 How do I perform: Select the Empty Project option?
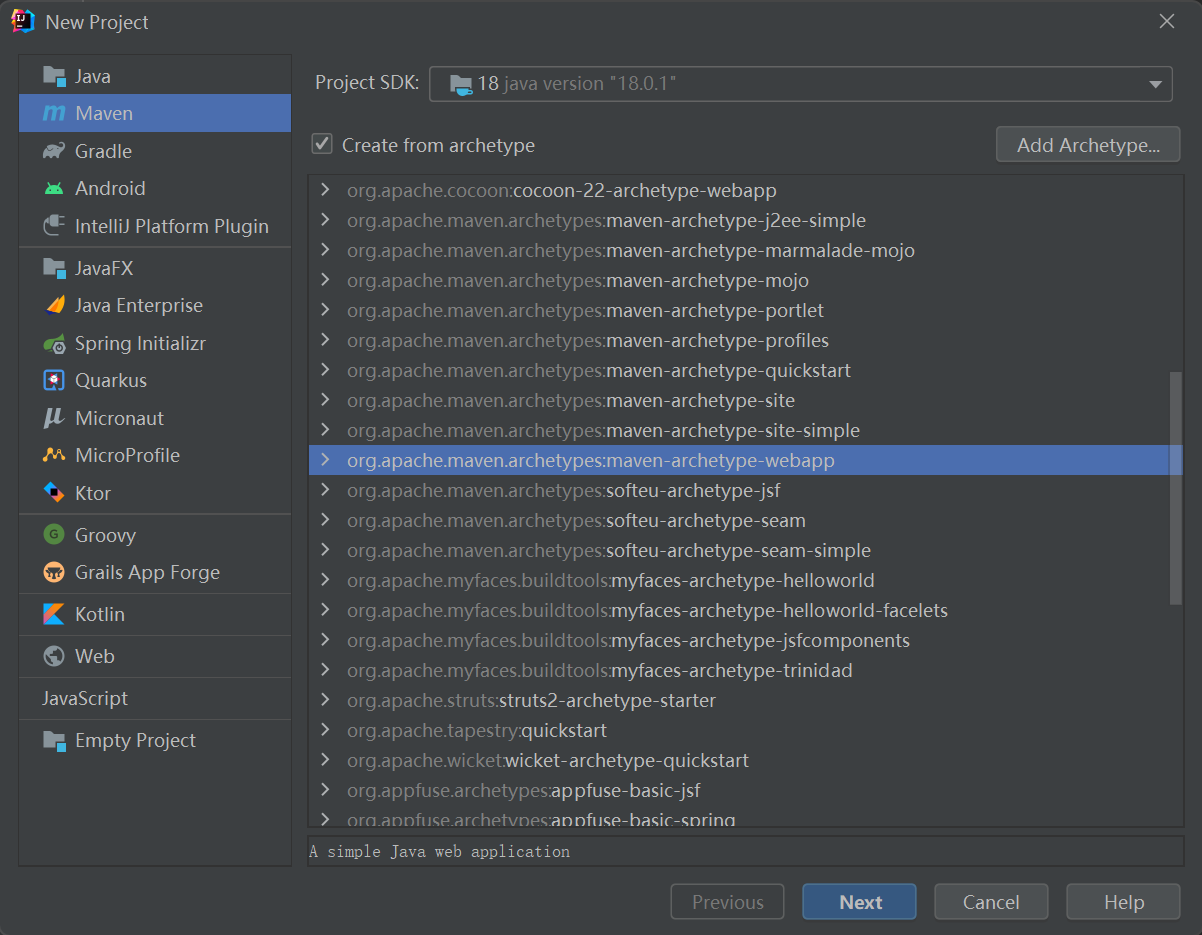(x=135, y=741)
